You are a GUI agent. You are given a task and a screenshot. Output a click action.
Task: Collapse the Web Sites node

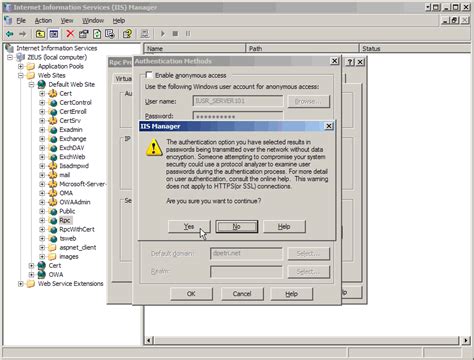point(21,75)
